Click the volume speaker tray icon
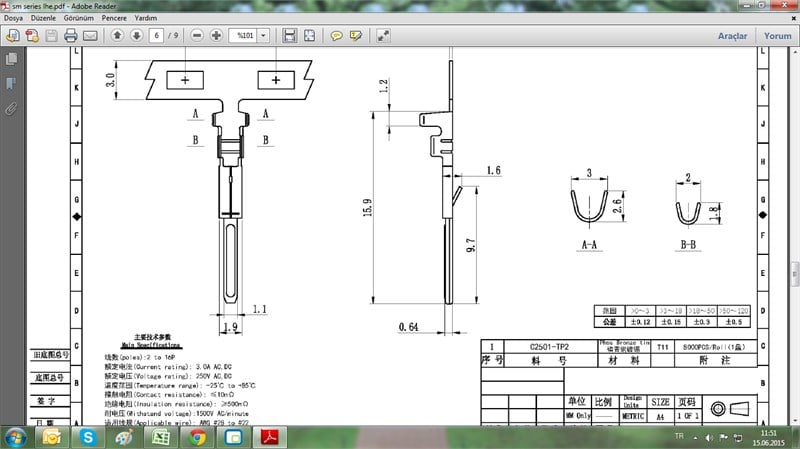The height and width of the screenshot is (449, 800). pos(709,437)
